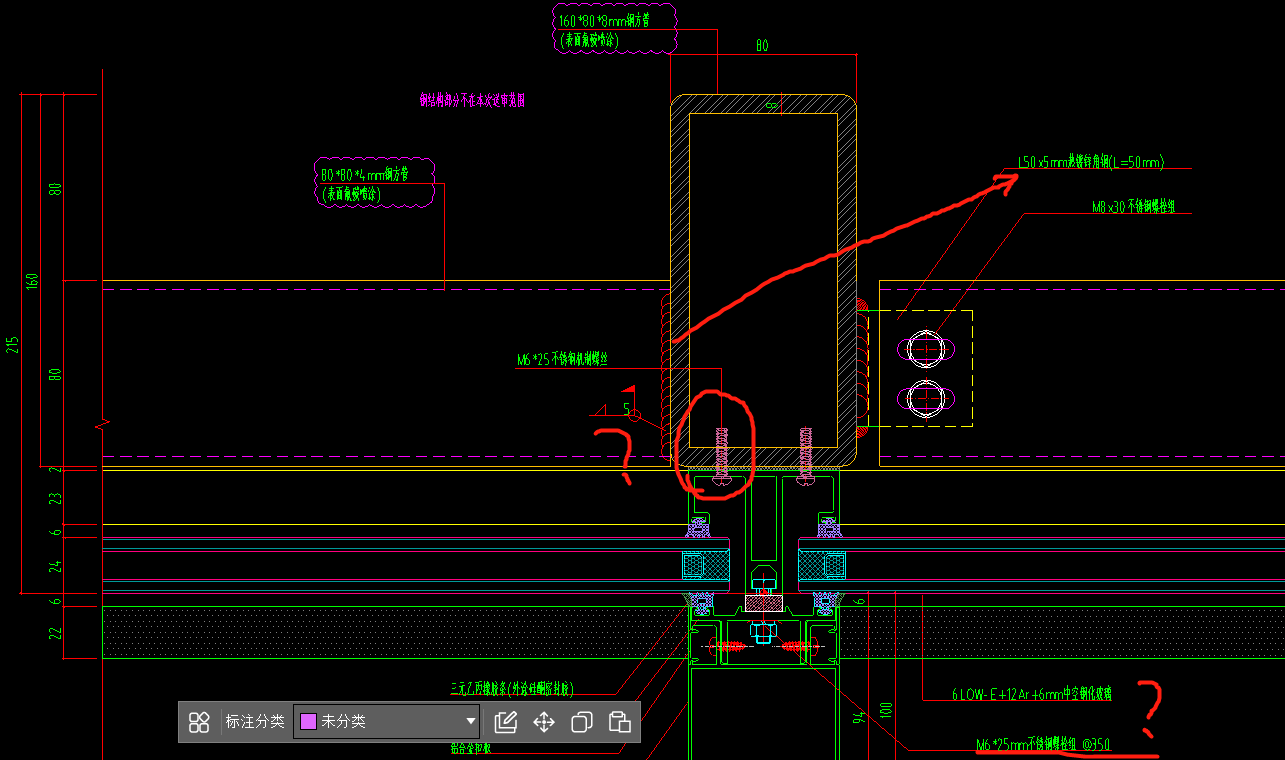Click the weld symbol value 5
Screen dimensions: 1285x760
click(627, 409)
